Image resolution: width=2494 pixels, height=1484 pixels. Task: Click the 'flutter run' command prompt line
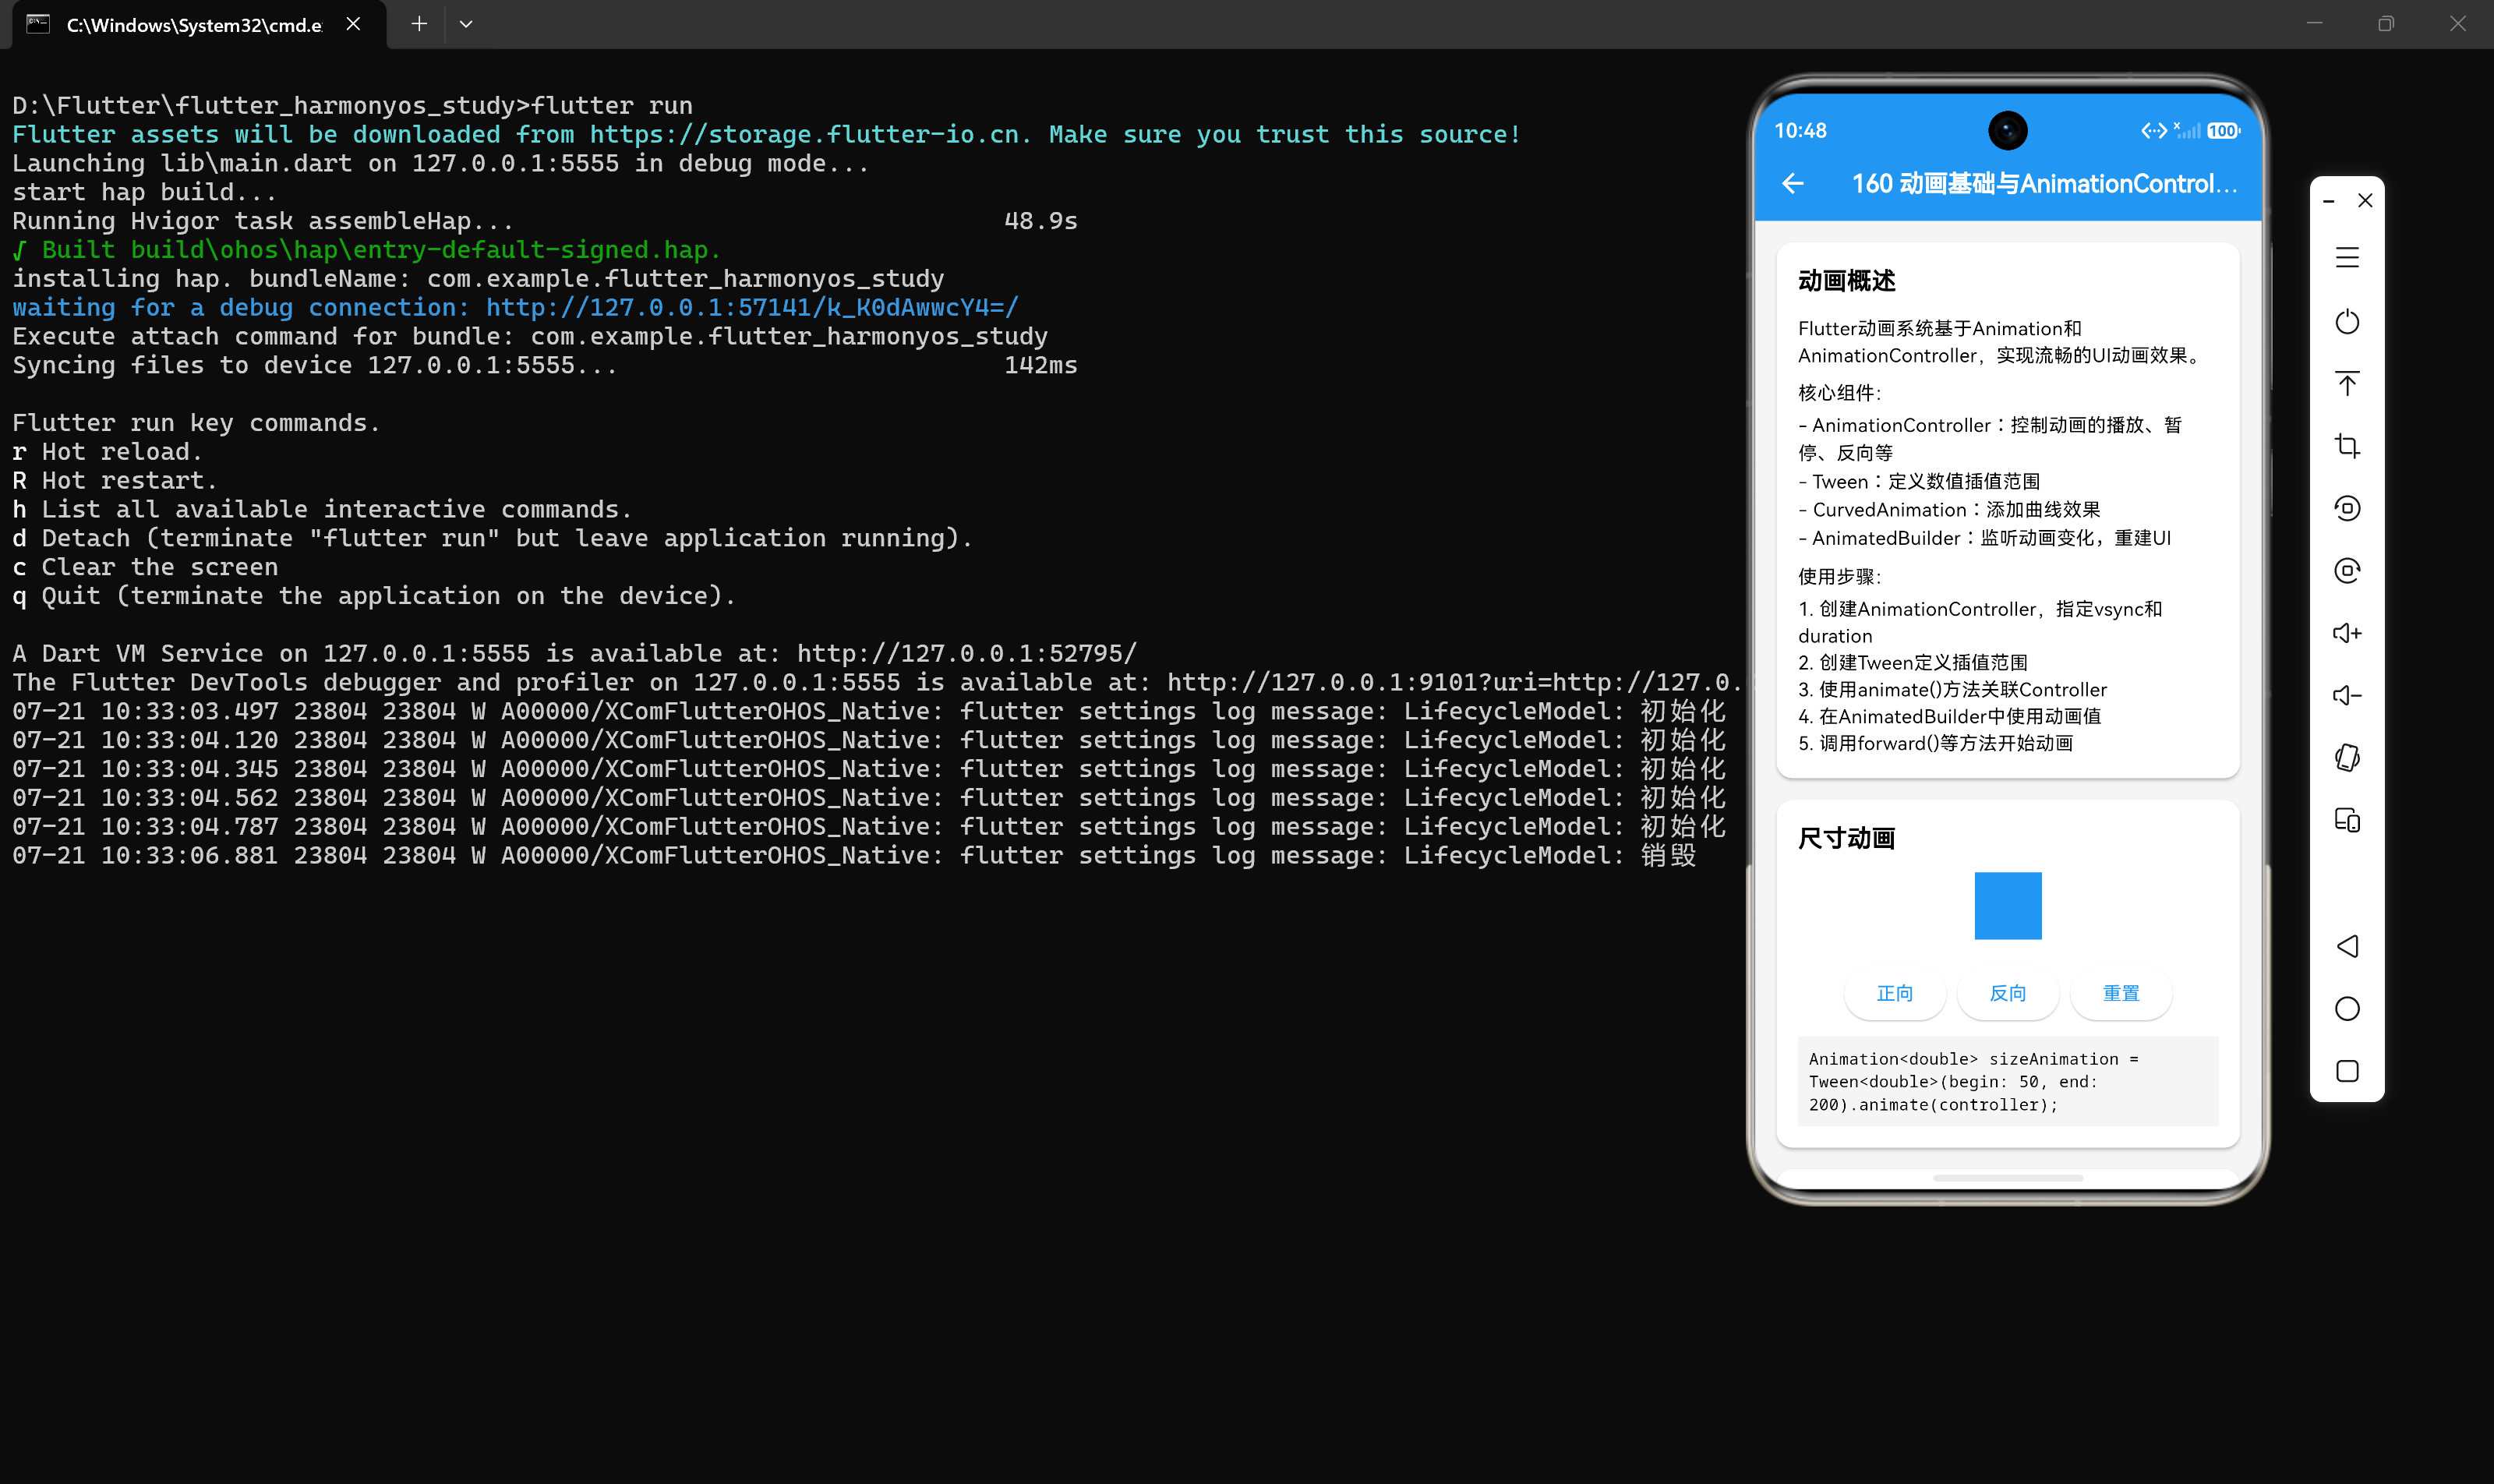pos(352,106)
